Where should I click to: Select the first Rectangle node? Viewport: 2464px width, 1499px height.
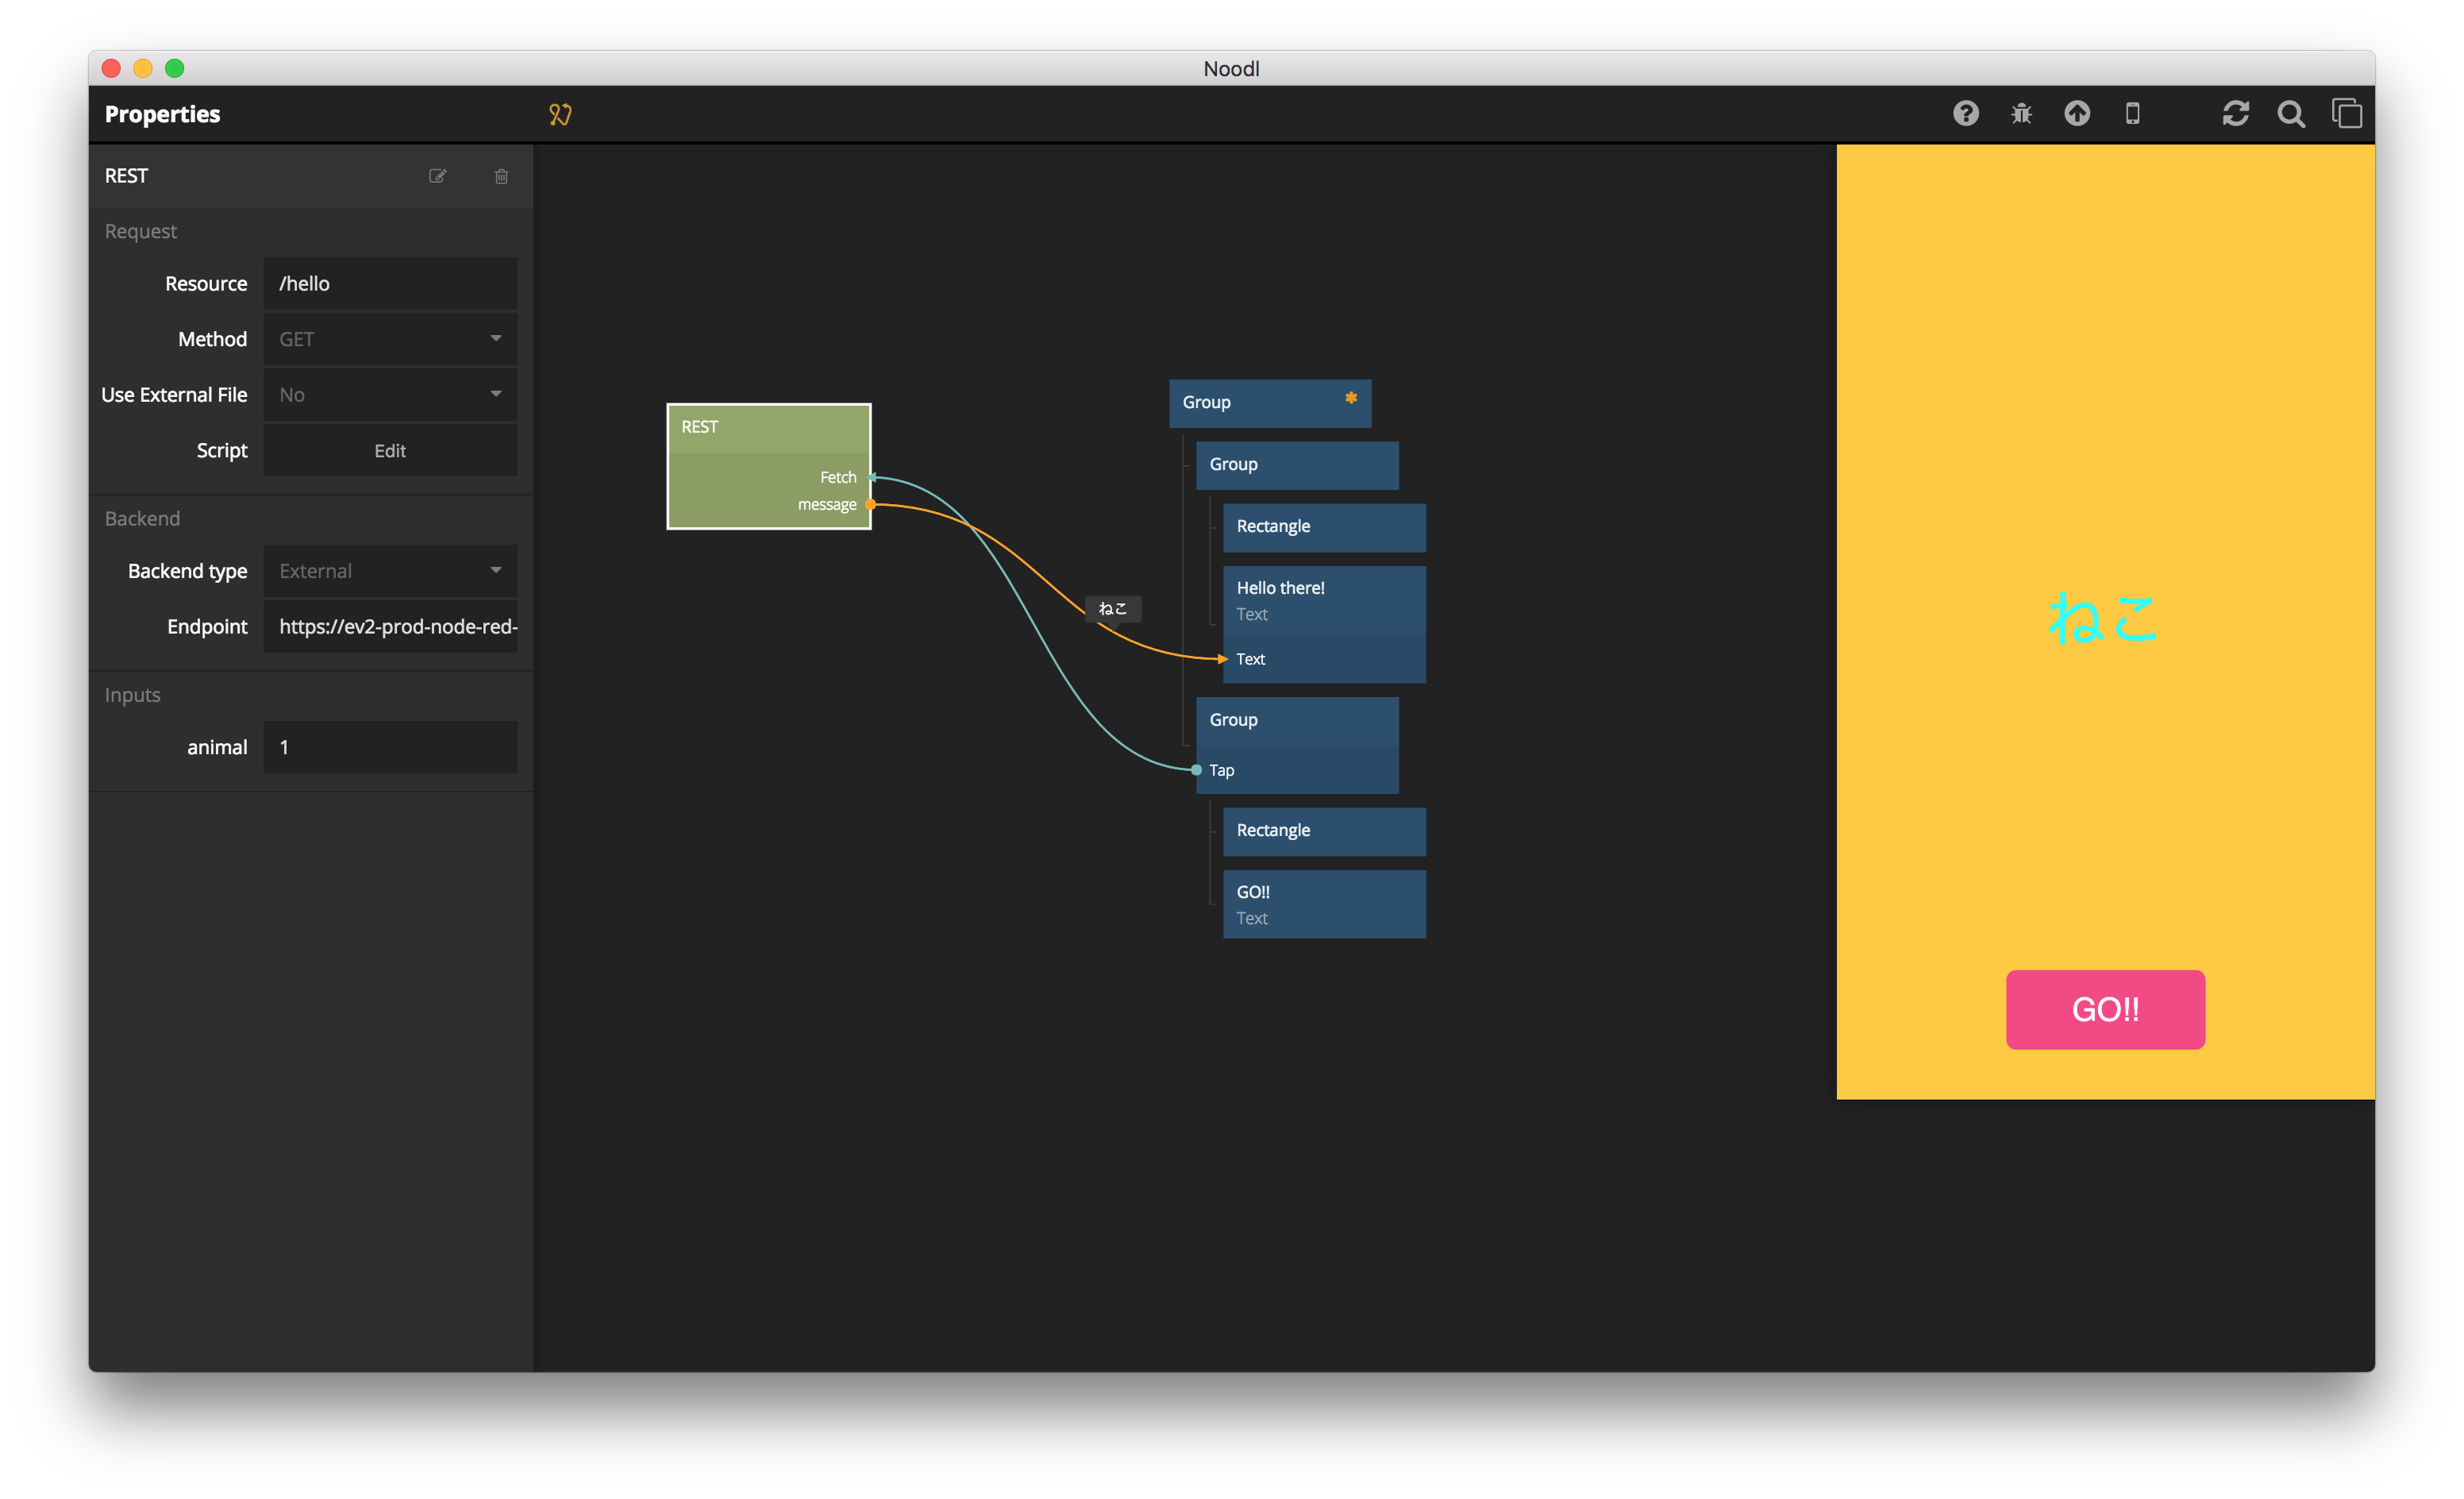pyautogui.click(x=1324, y=527)
